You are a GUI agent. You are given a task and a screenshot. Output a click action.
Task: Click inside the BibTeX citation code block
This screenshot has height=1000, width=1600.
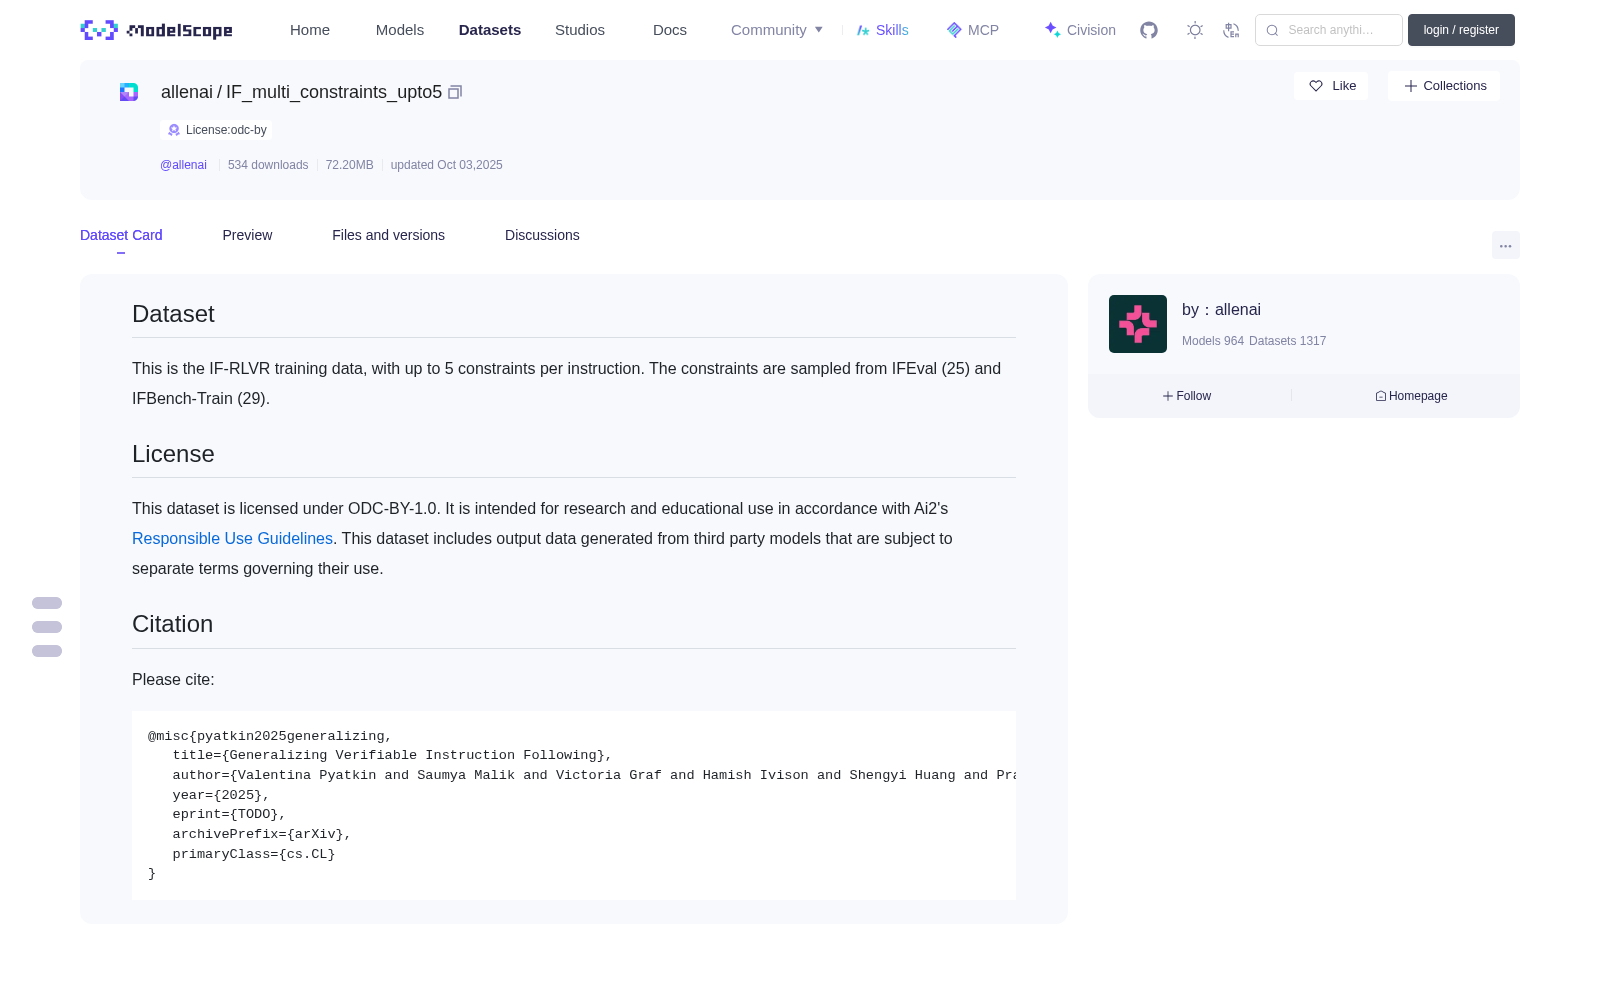click(x=574, y=805)
